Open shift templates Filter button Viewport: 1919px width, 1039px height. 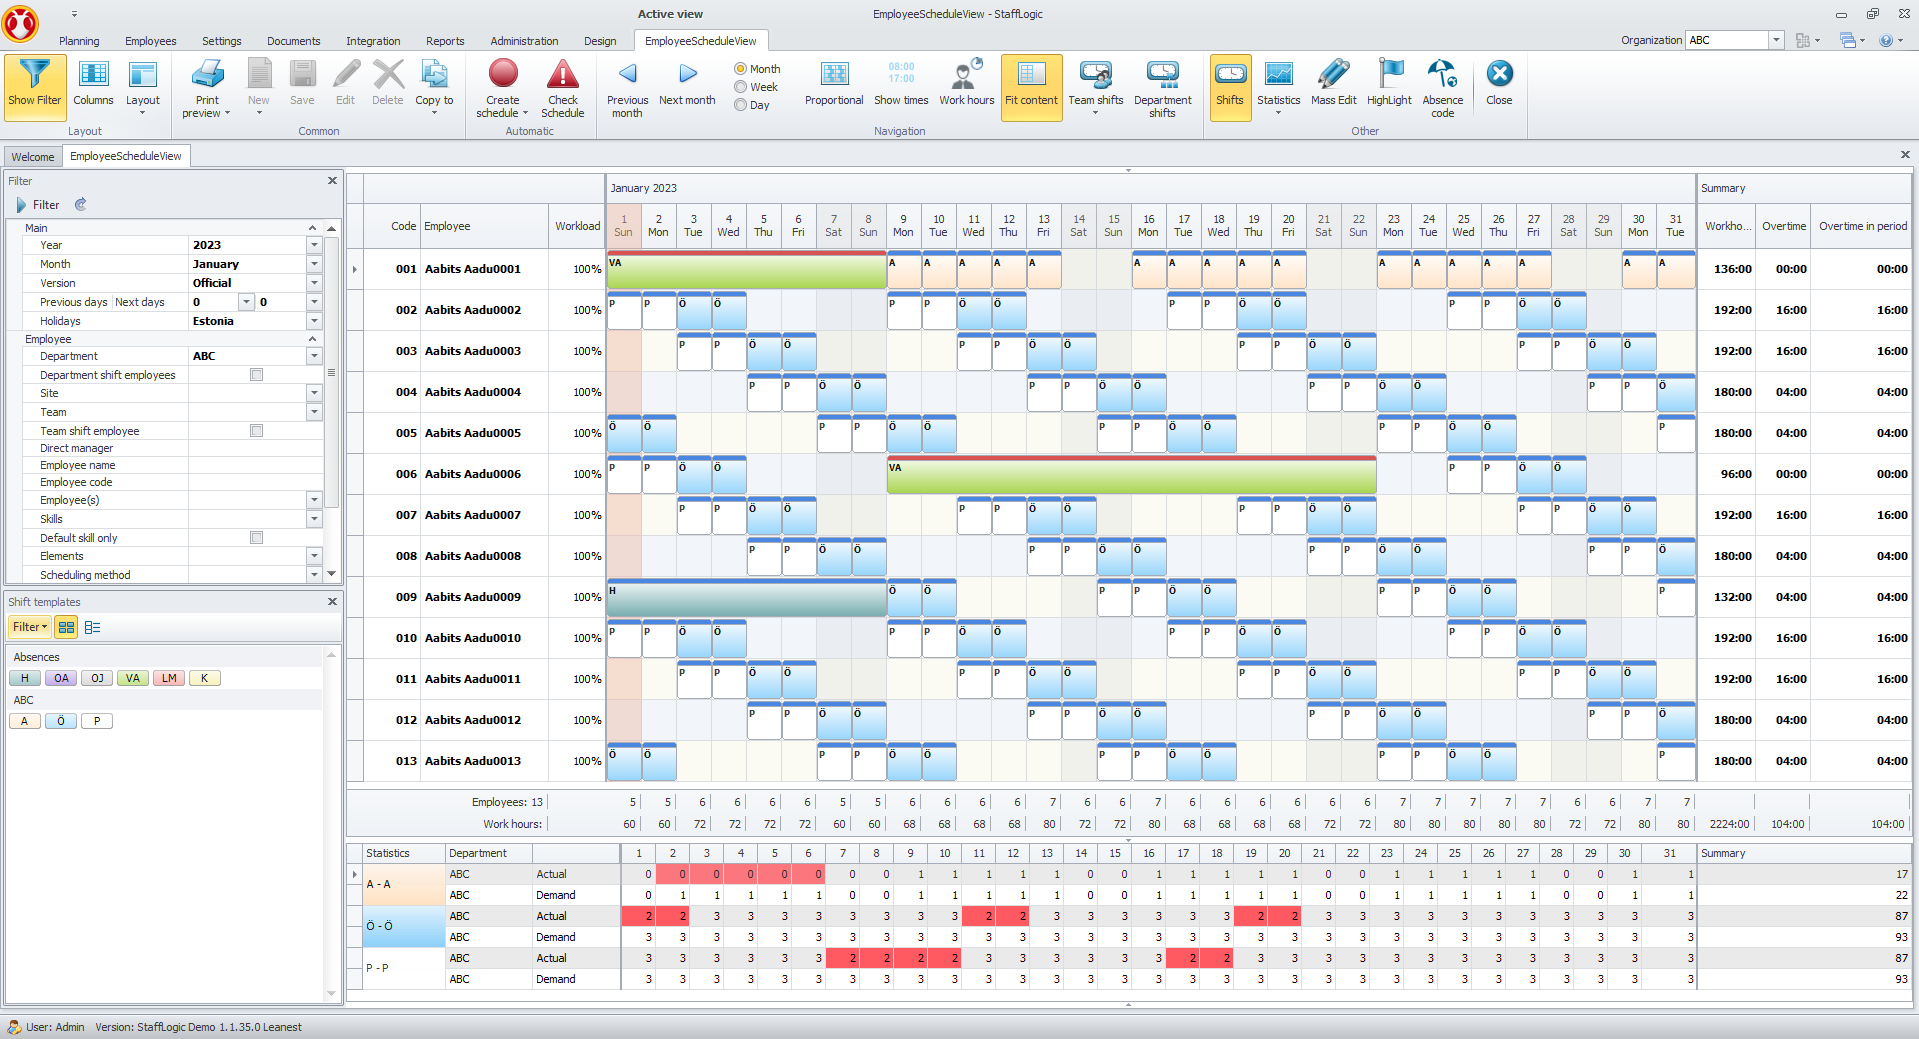[x=29, y=627]
